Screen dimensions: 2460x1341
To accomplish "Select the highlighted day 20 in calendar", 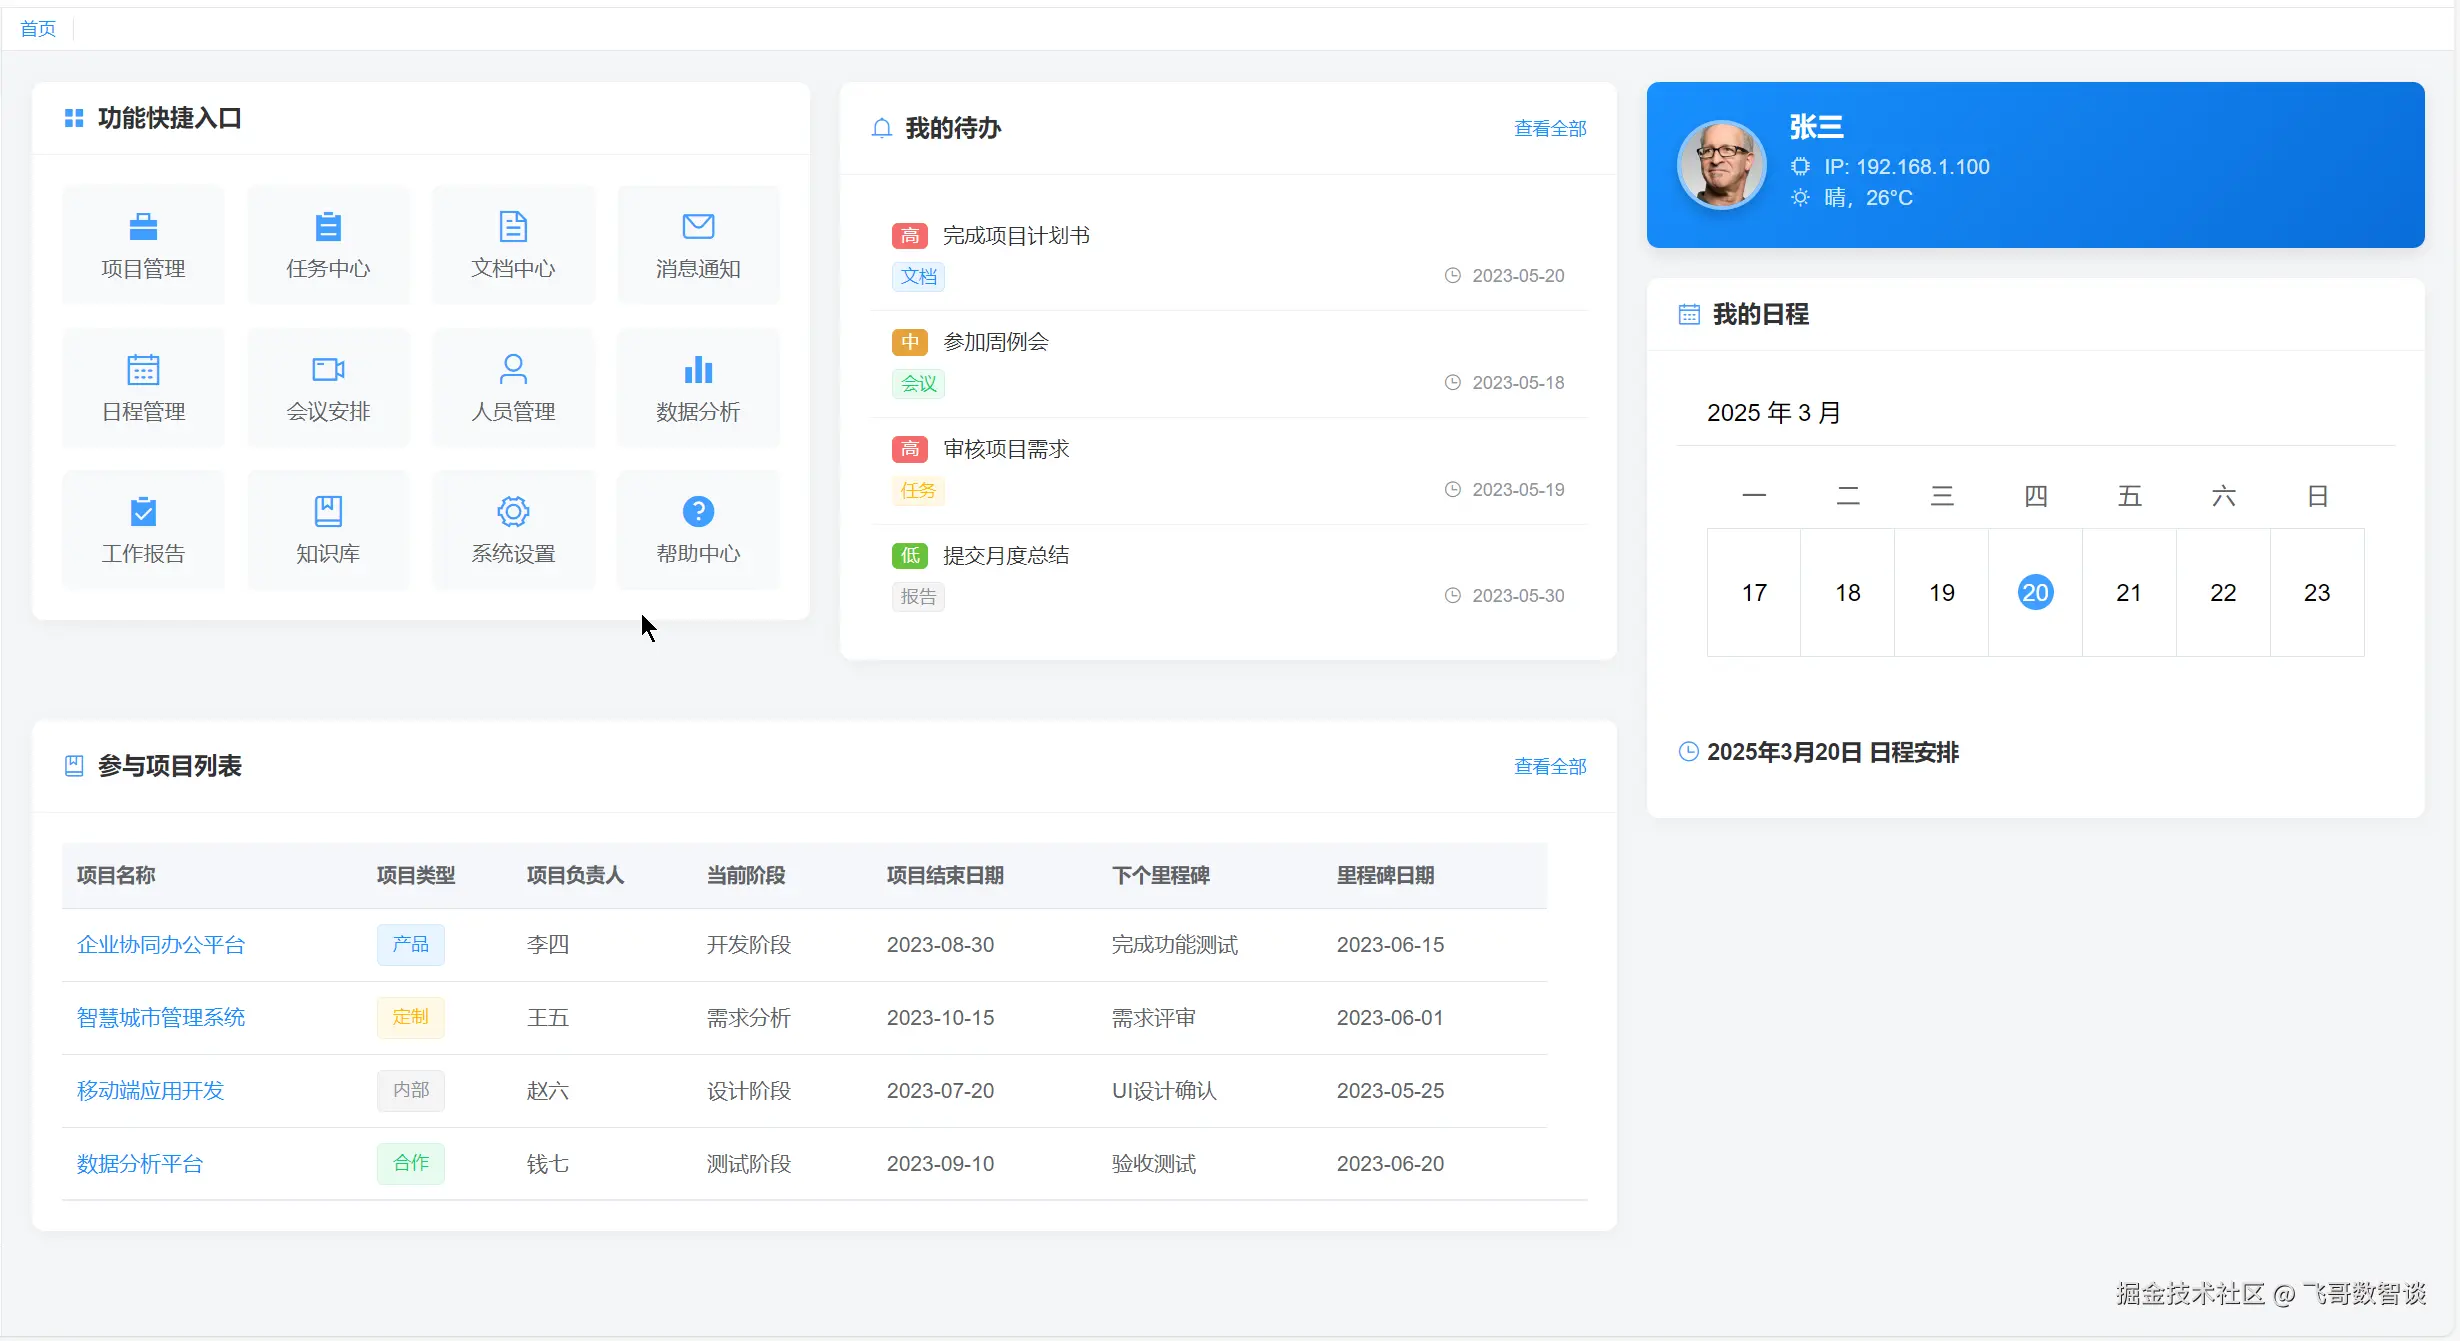I will click(x=2035, y=593).
